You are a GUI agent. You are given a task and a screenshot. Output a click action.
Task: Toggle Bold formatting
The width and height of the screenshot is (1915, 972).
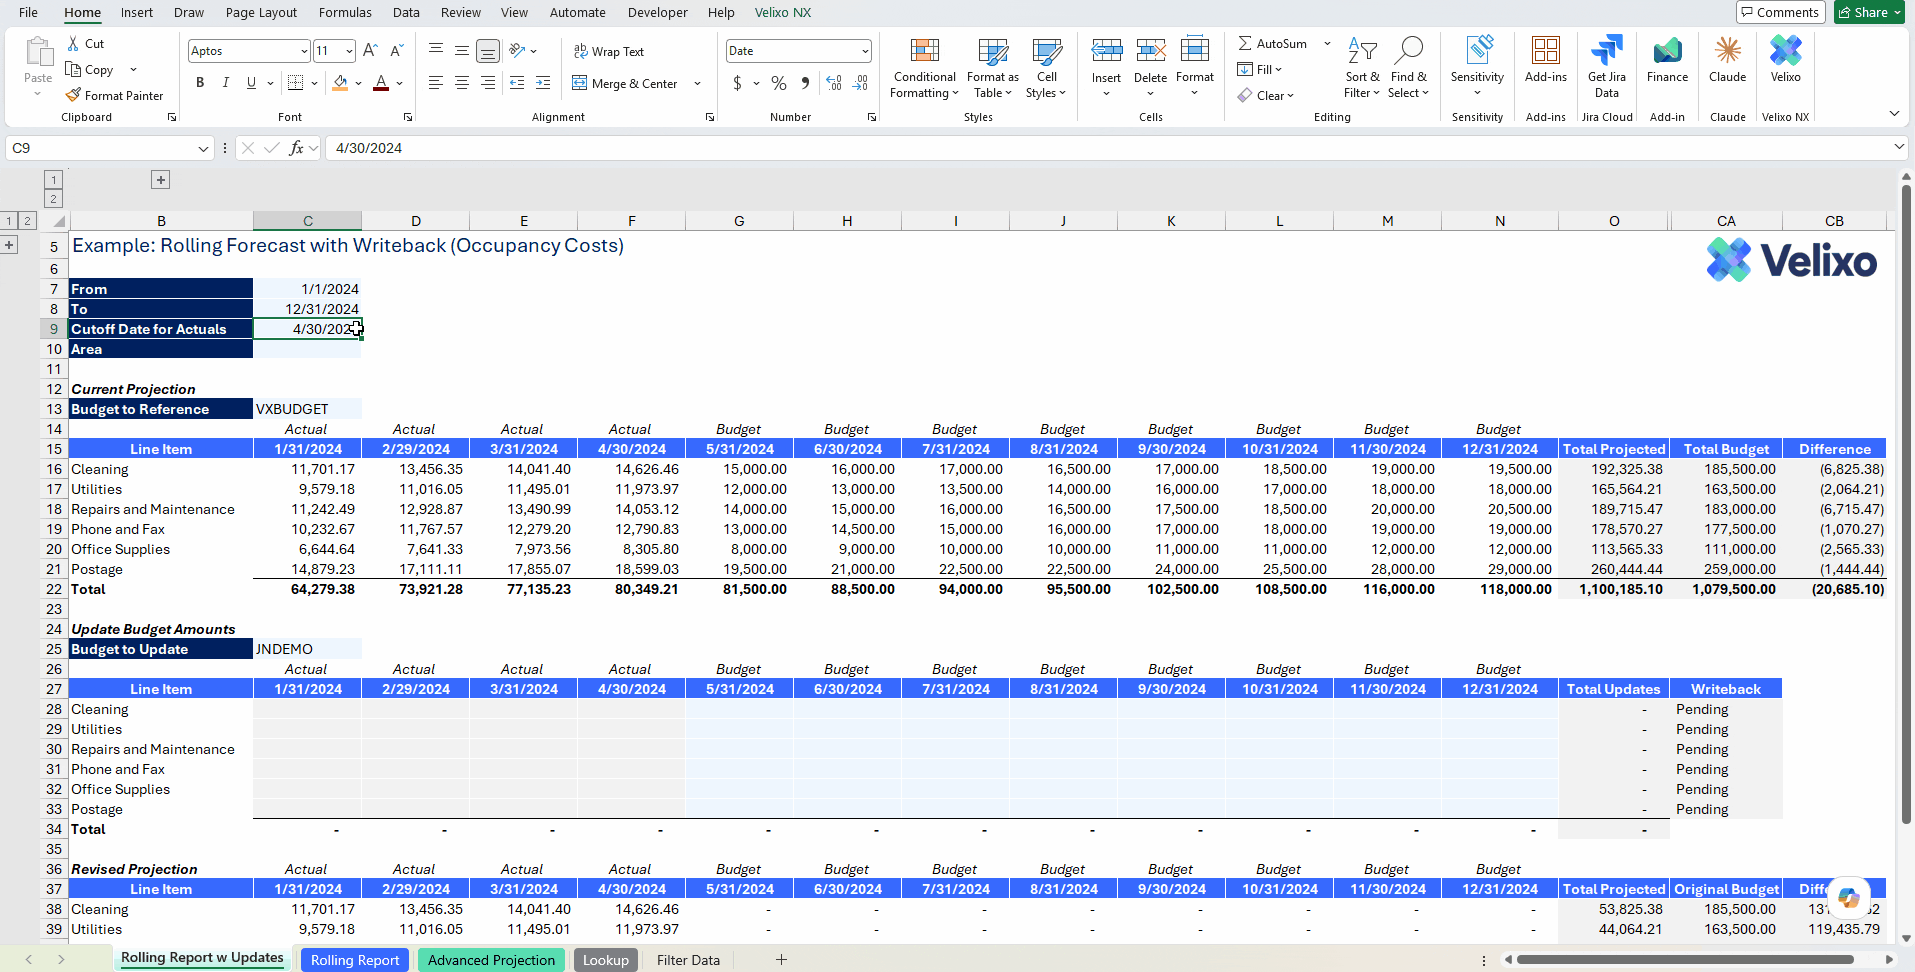(x=200, y=83)
